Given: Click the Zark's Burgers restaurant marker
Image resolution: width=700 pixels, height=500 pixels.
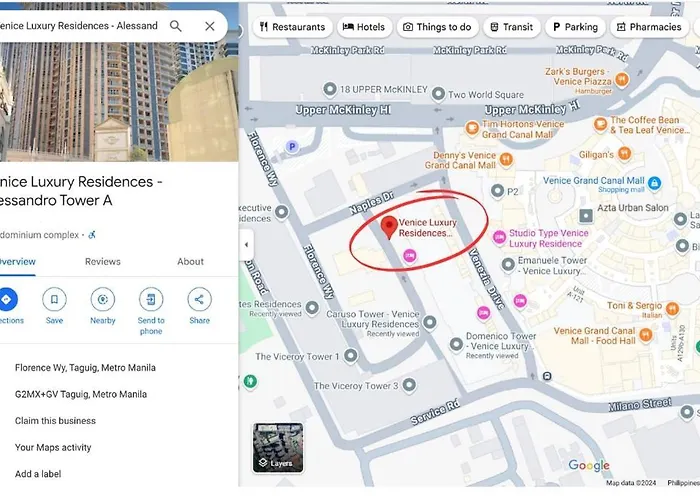Looking at the screenshot, I should [621, 80].
